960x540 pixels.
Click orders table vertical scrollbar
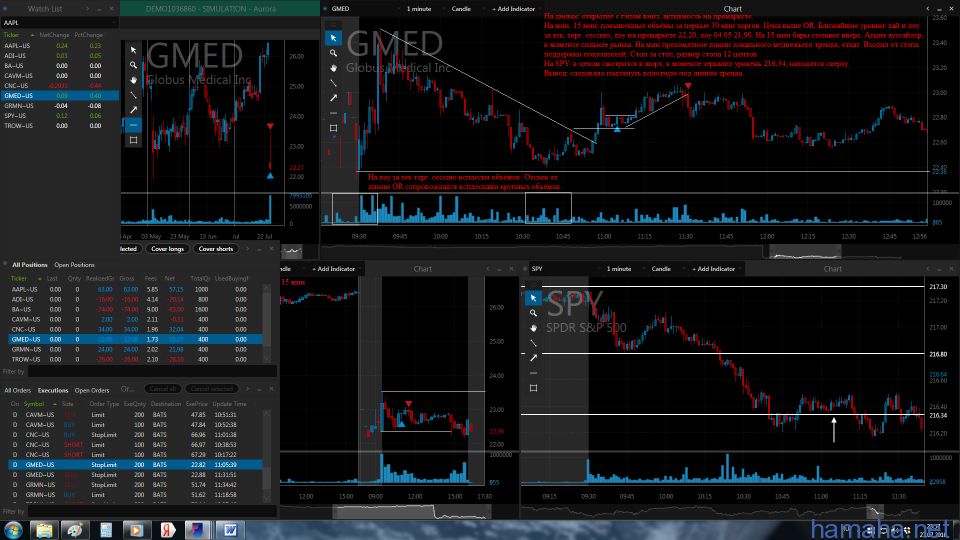pyautogui.click(x=266, y=457)
